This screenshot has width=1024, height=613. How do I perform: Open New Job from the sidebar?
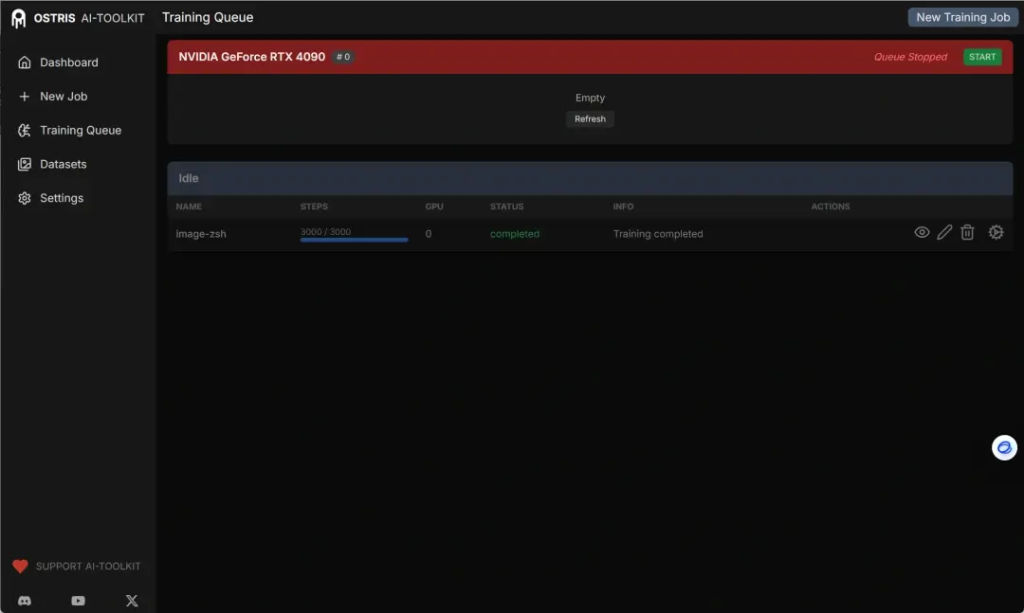click(x=63, y=96)
